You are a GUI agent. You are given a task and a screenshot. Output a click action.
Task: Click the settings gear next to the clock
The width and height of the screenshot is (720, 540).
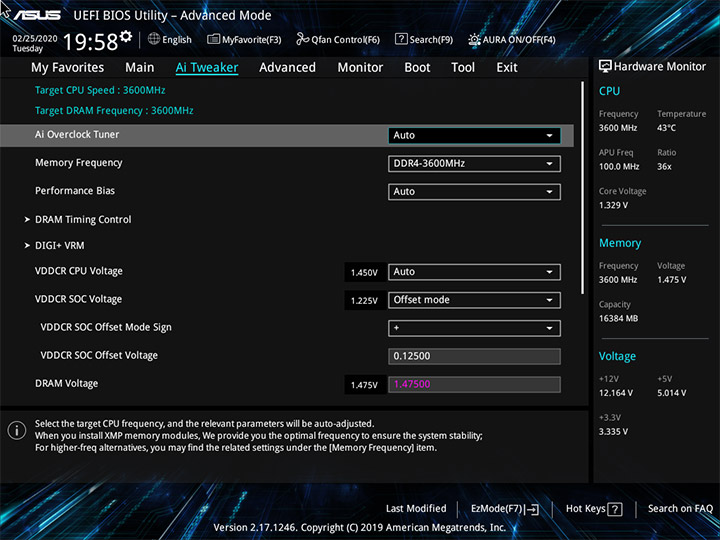[126, 36]
